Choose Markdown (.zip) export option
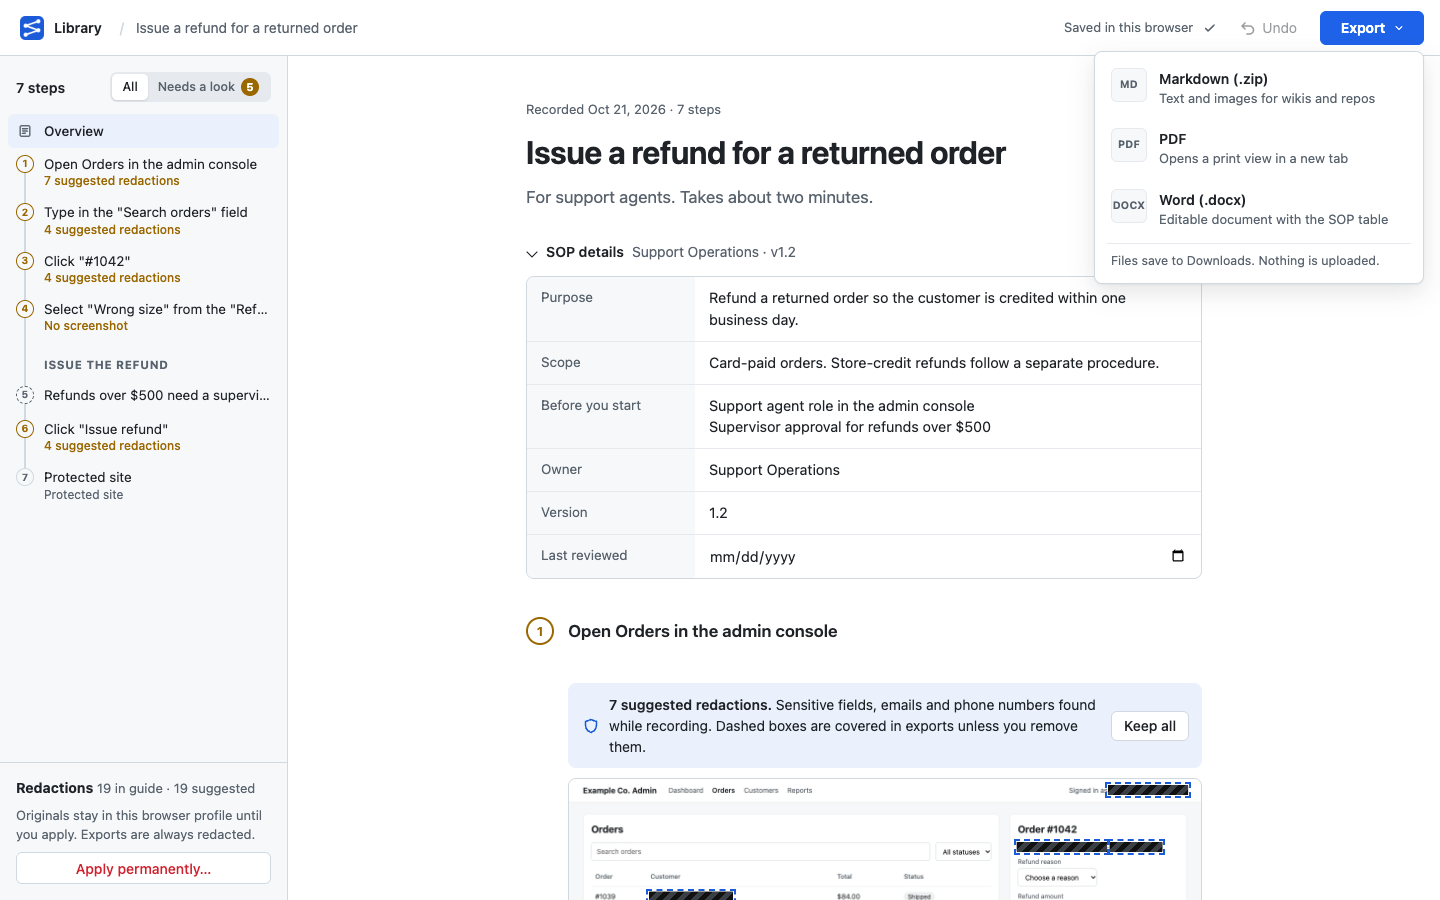 pos(1259,88)
